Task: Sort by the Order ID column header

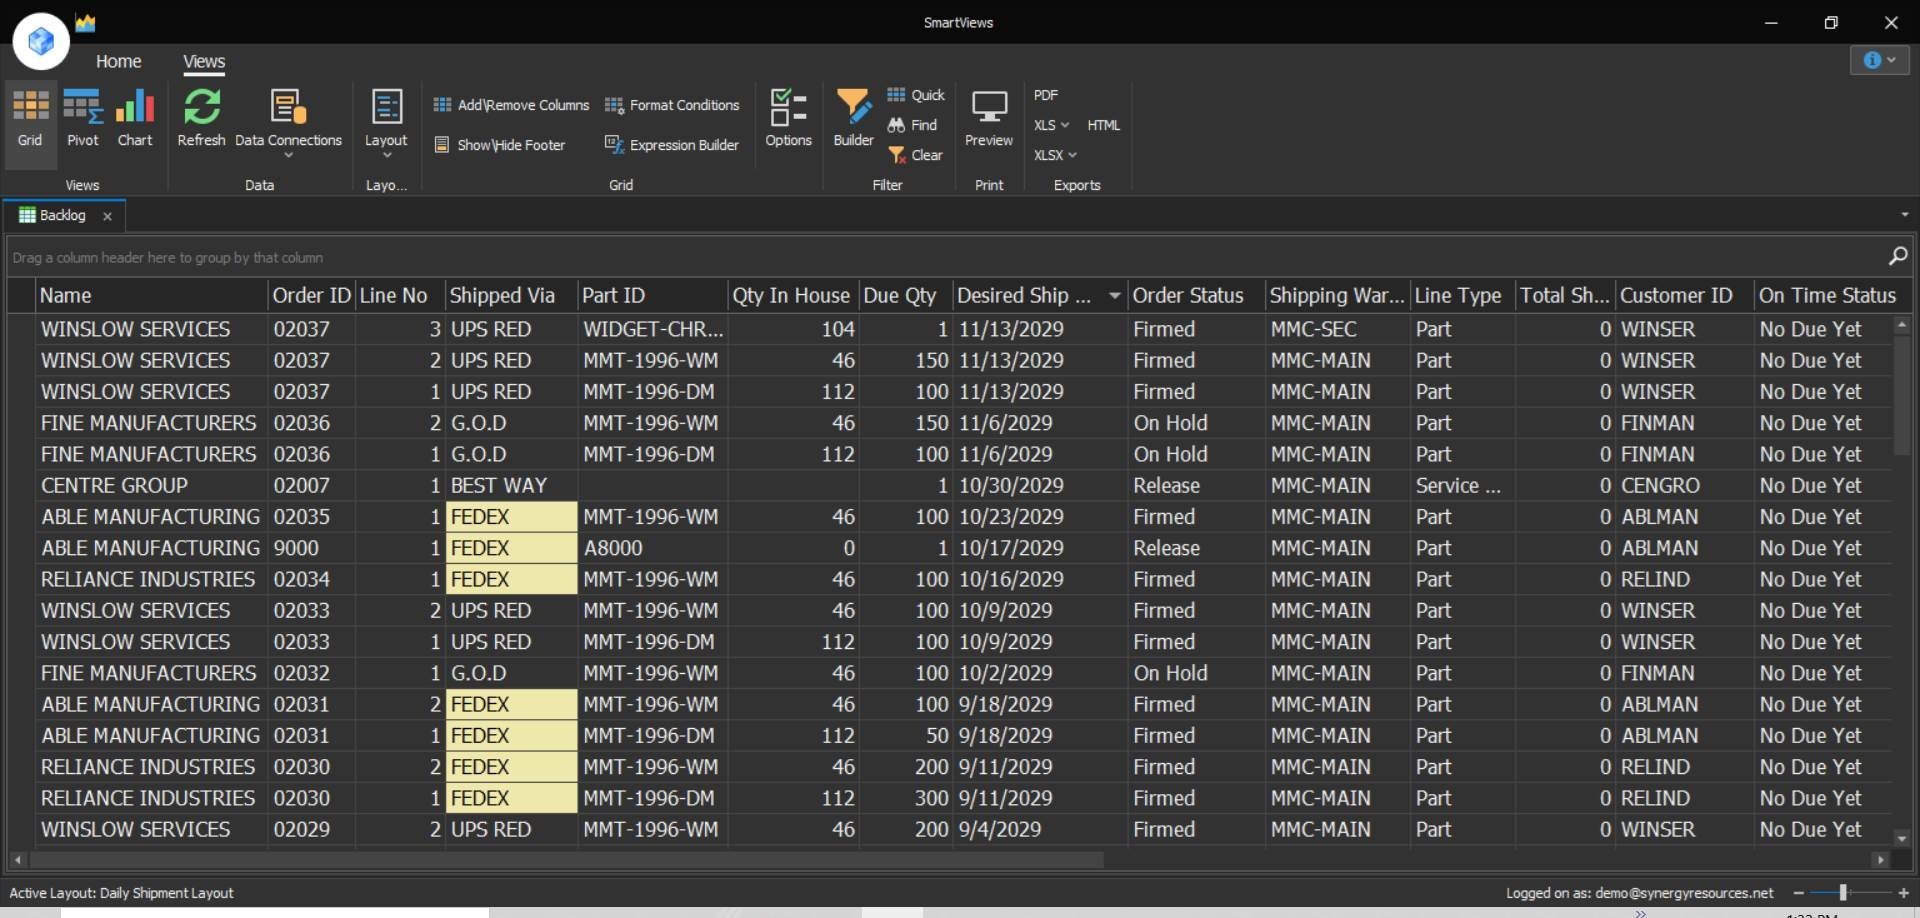Action: [x=311, y=295]
